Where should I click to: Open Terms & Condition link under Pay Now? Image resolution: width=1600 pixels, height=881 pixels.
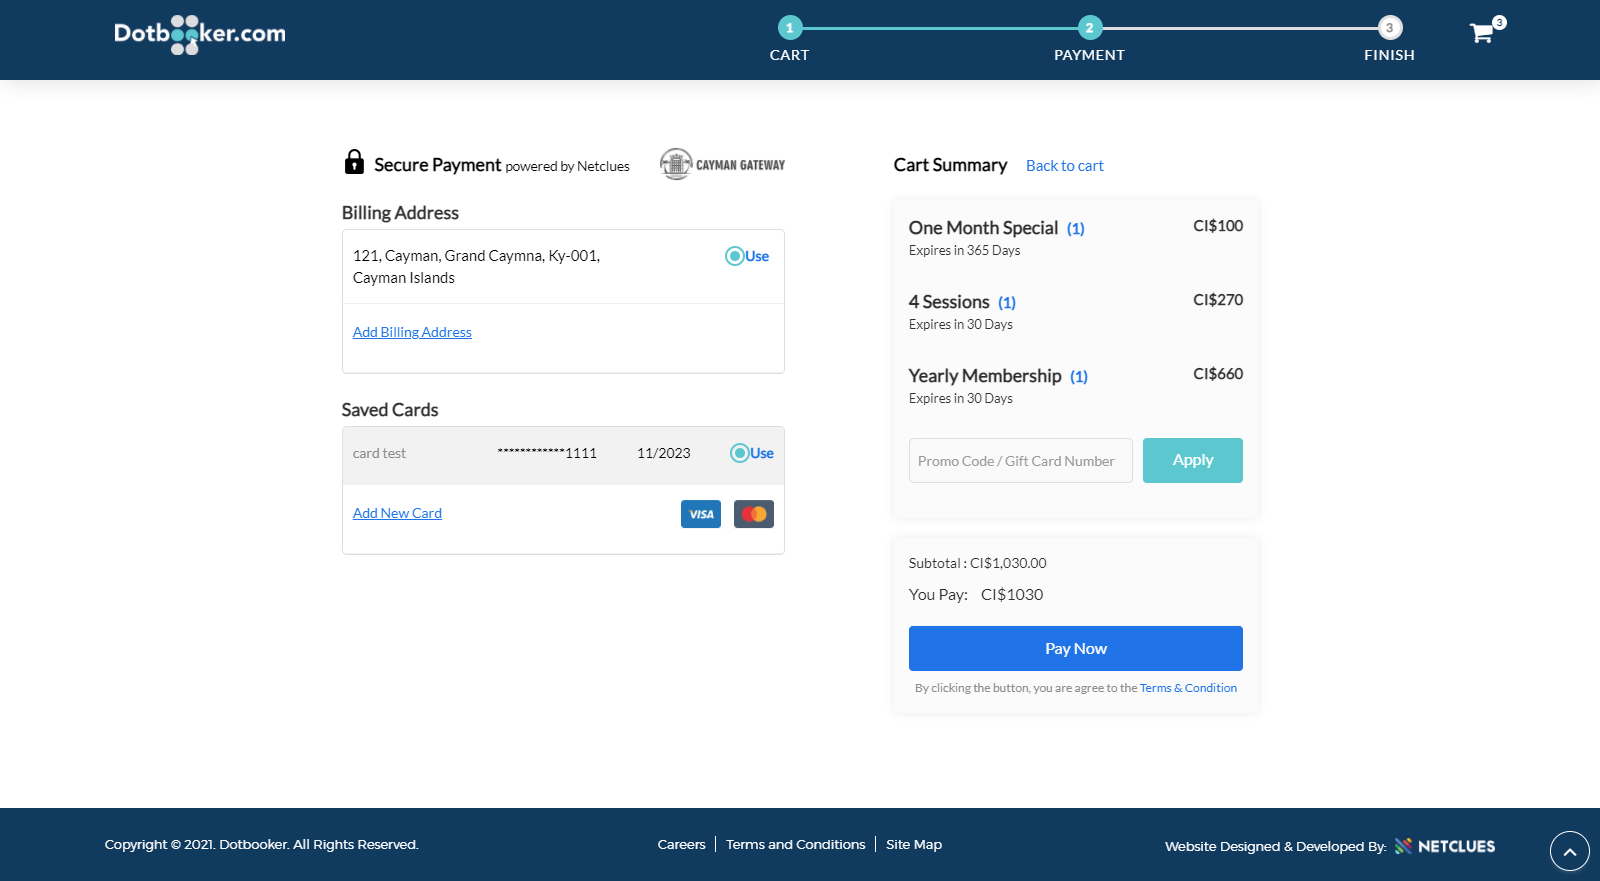coord(1188,688)
